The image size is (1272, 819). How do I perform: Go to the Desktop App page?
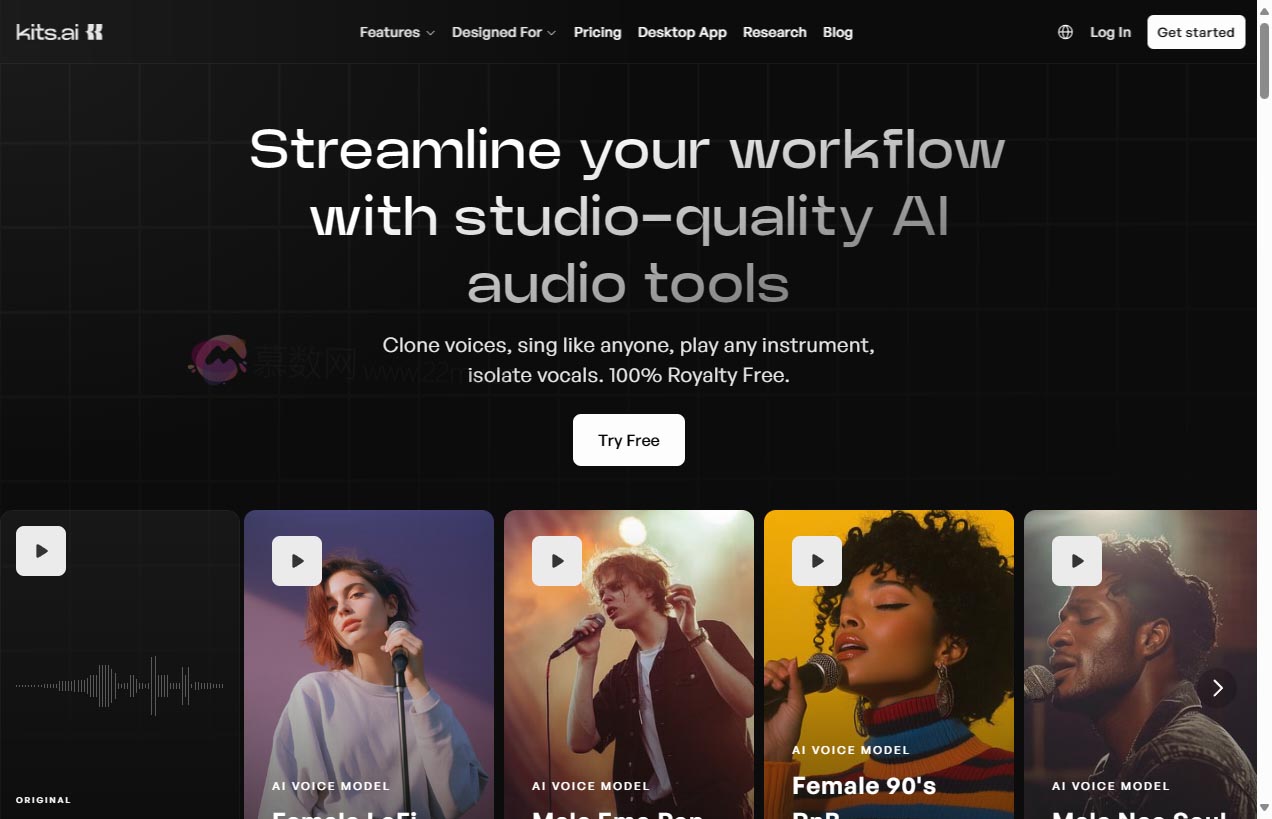pyautogui.click(x=682, y=32)
